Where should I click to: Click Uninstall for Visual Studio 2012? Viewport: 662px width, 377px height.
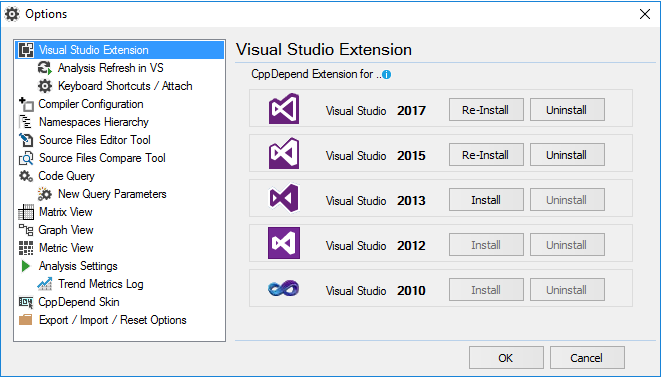(x=567, y=245)
